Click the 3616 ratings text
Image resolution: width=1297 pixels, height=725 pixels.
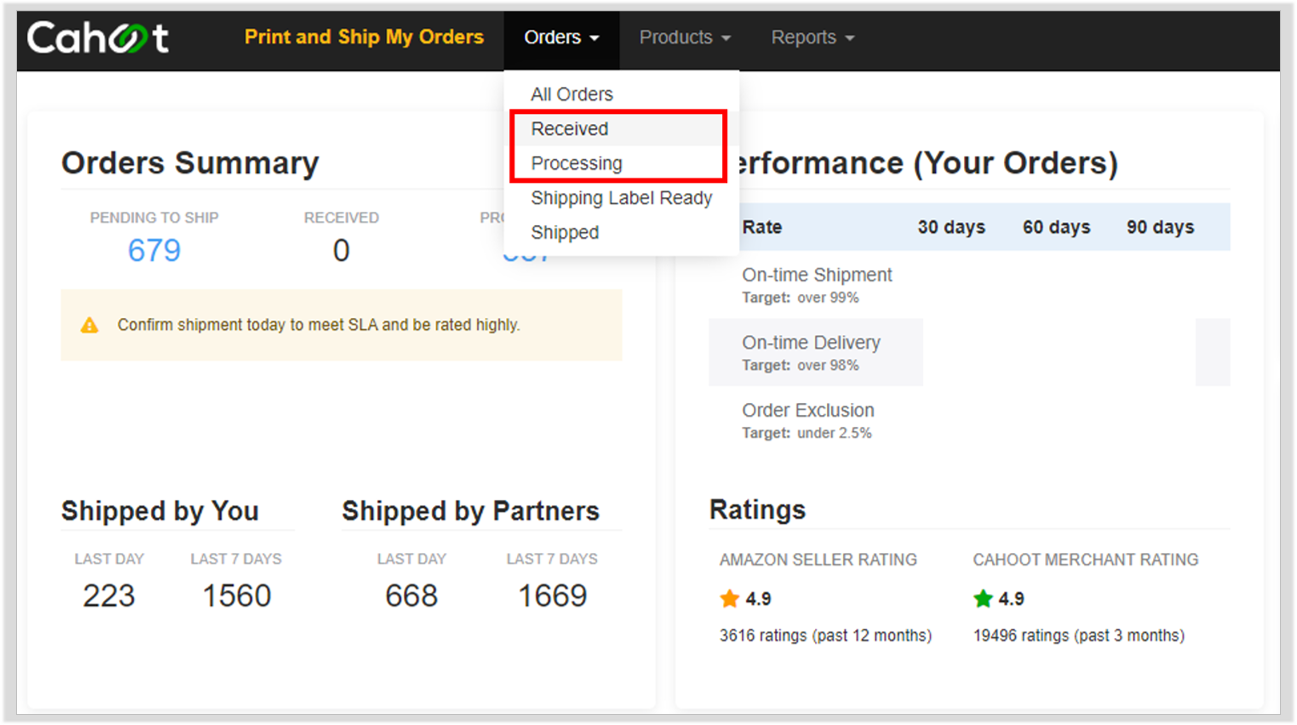click(x=825, y=635)
